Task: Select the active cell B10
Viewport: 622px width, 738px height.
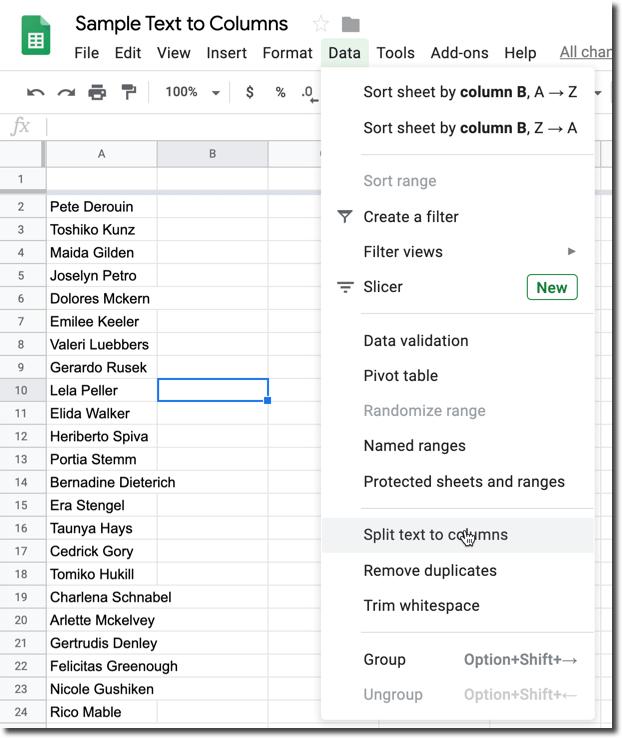Action: coord(213,390)
